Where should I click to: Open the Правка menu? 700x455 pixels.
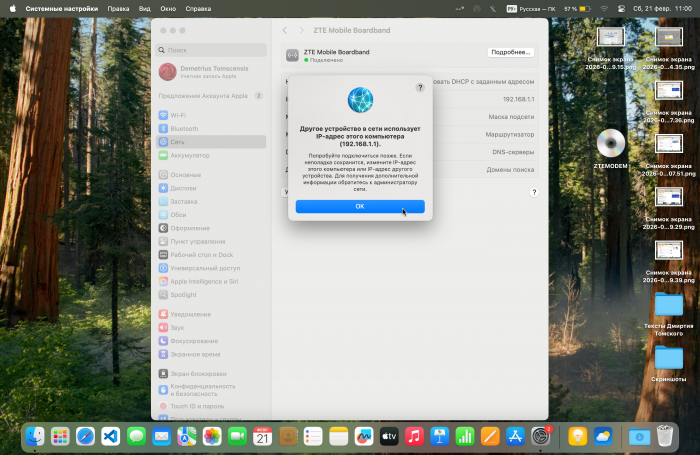tap(118, 8)
